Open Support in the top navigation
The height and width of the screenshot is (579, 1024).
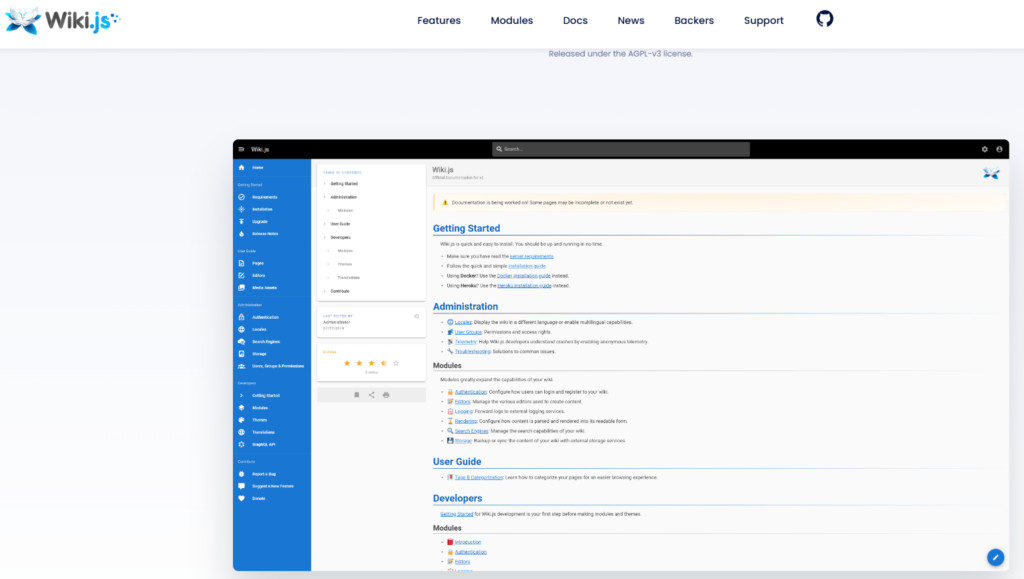[x=763, y=21]
